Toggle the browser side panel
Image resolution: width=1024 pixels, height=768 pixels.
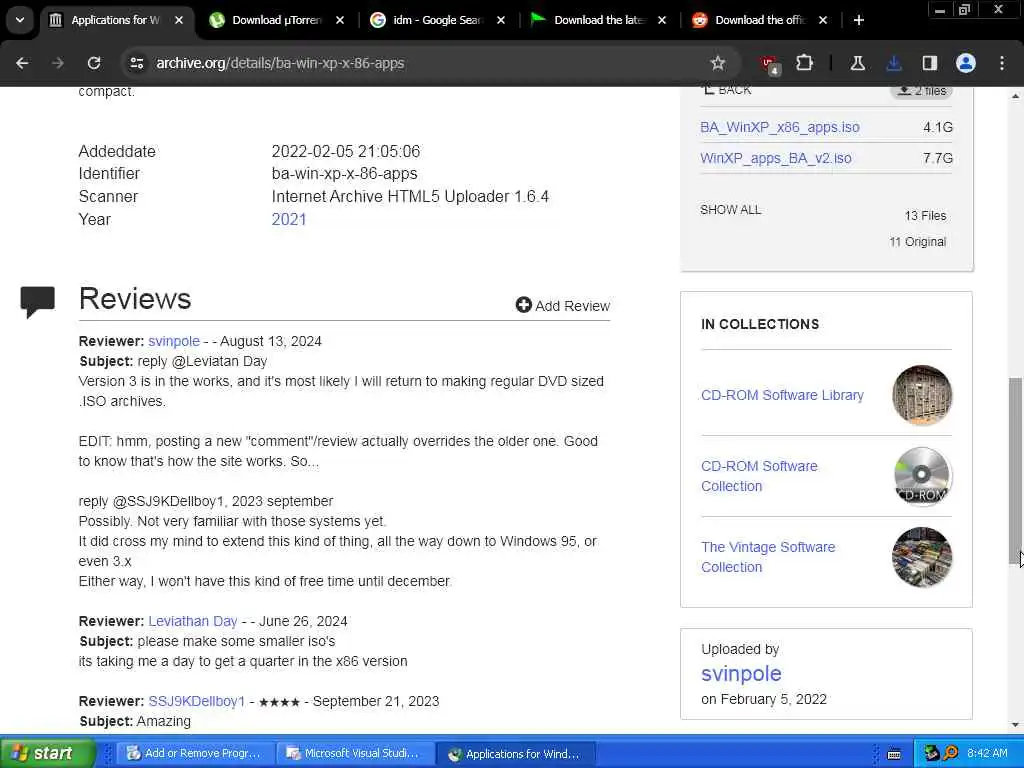tap(930, 63)
